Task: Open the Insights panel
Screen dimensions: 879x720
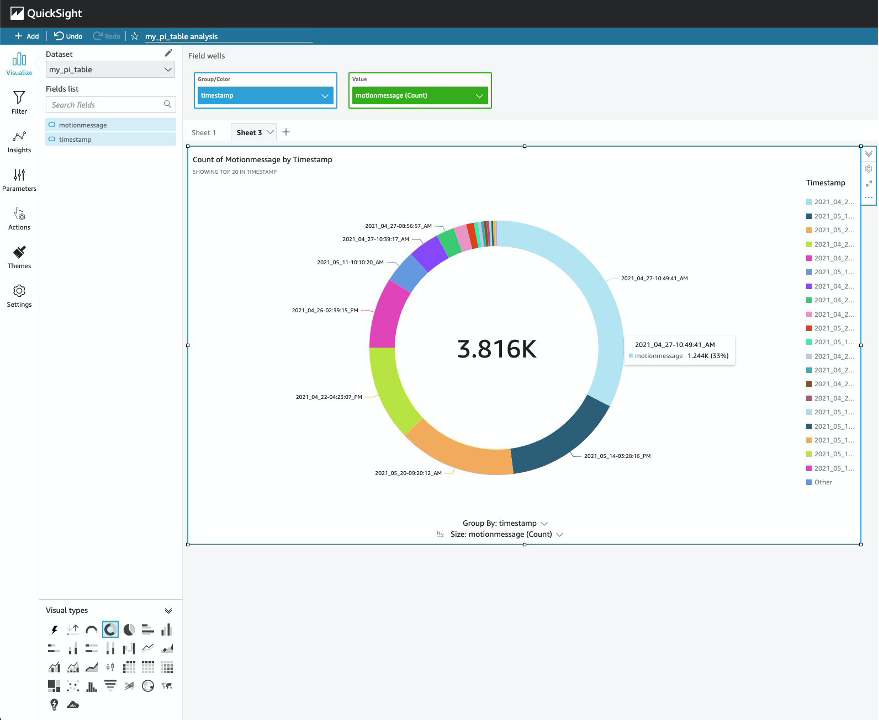Action: click(x=19, y=141)
